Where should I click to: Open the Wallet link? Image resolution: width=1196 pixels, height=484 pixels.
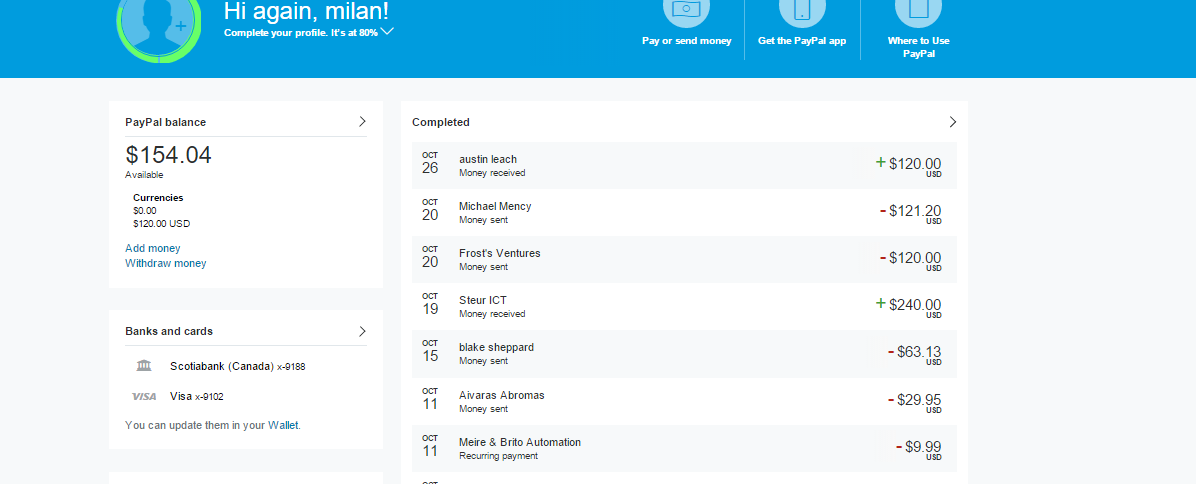[x=283, y=425]
